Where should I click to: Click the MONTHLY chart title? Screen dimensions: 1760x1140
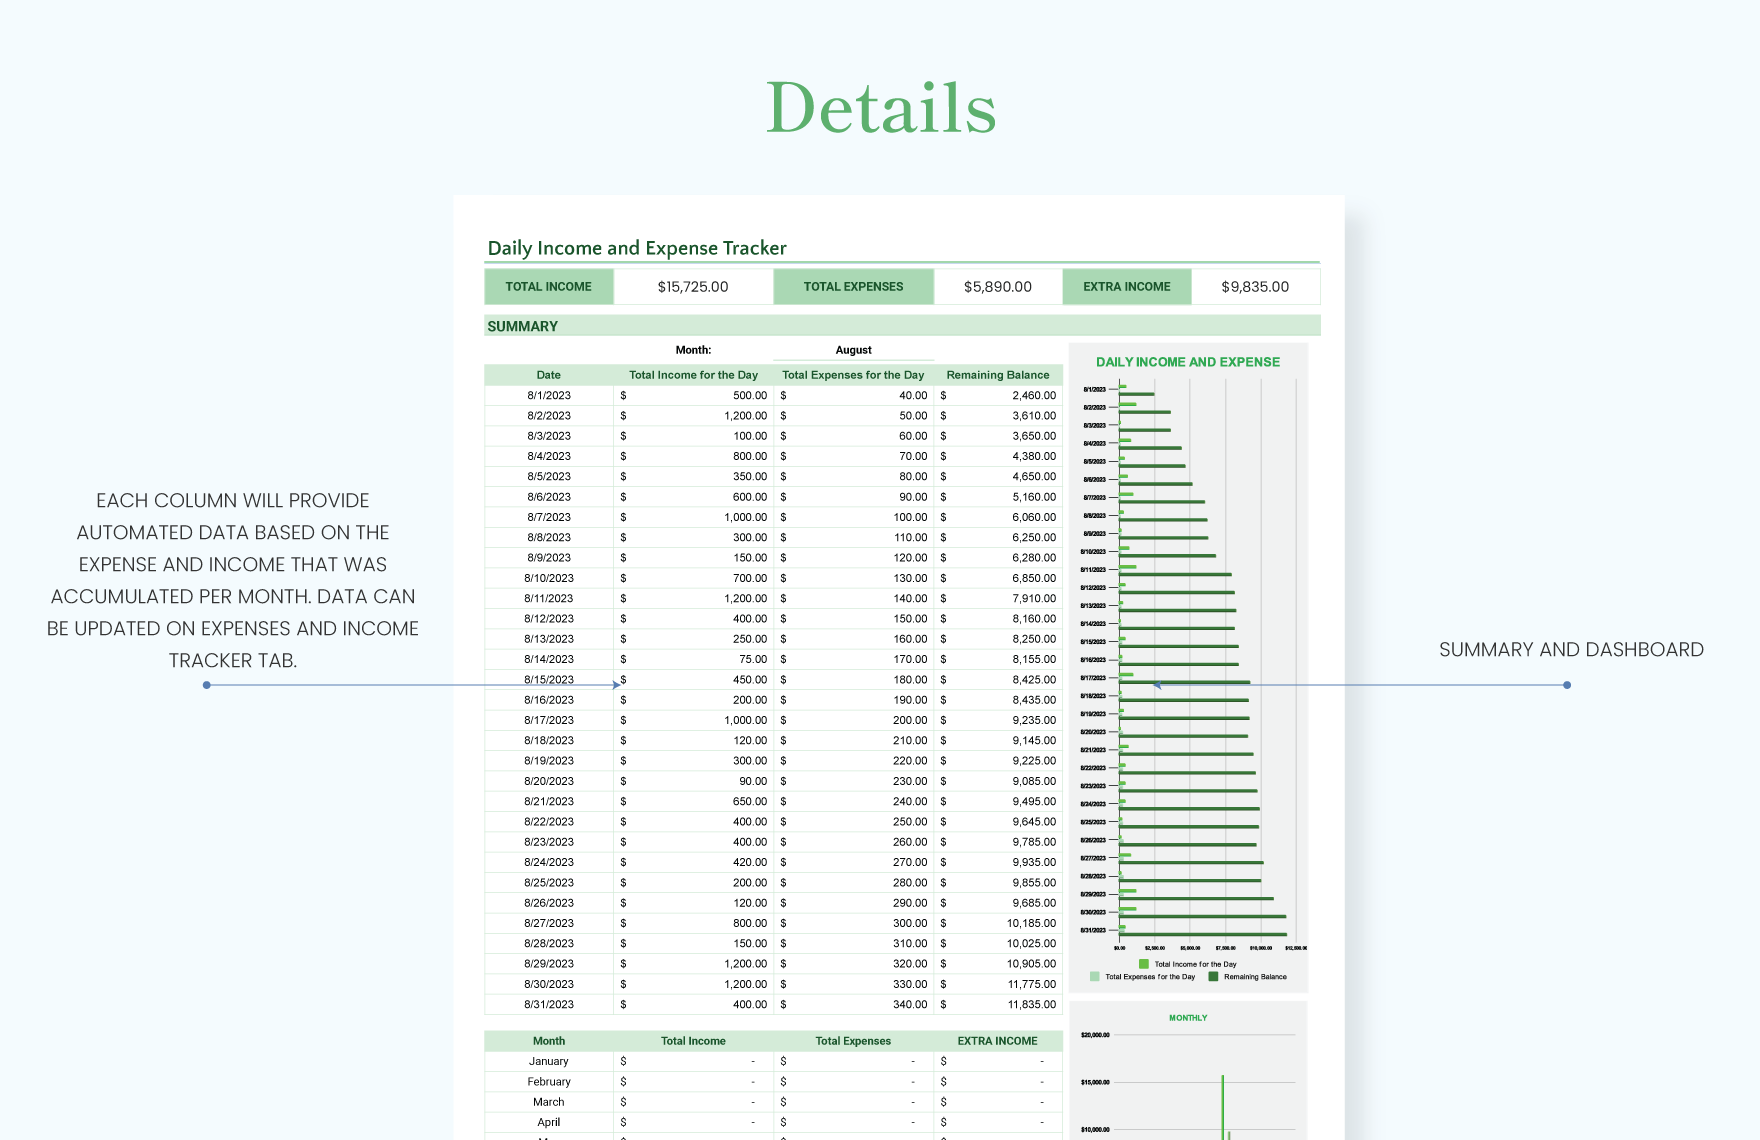[1188, 1017]
